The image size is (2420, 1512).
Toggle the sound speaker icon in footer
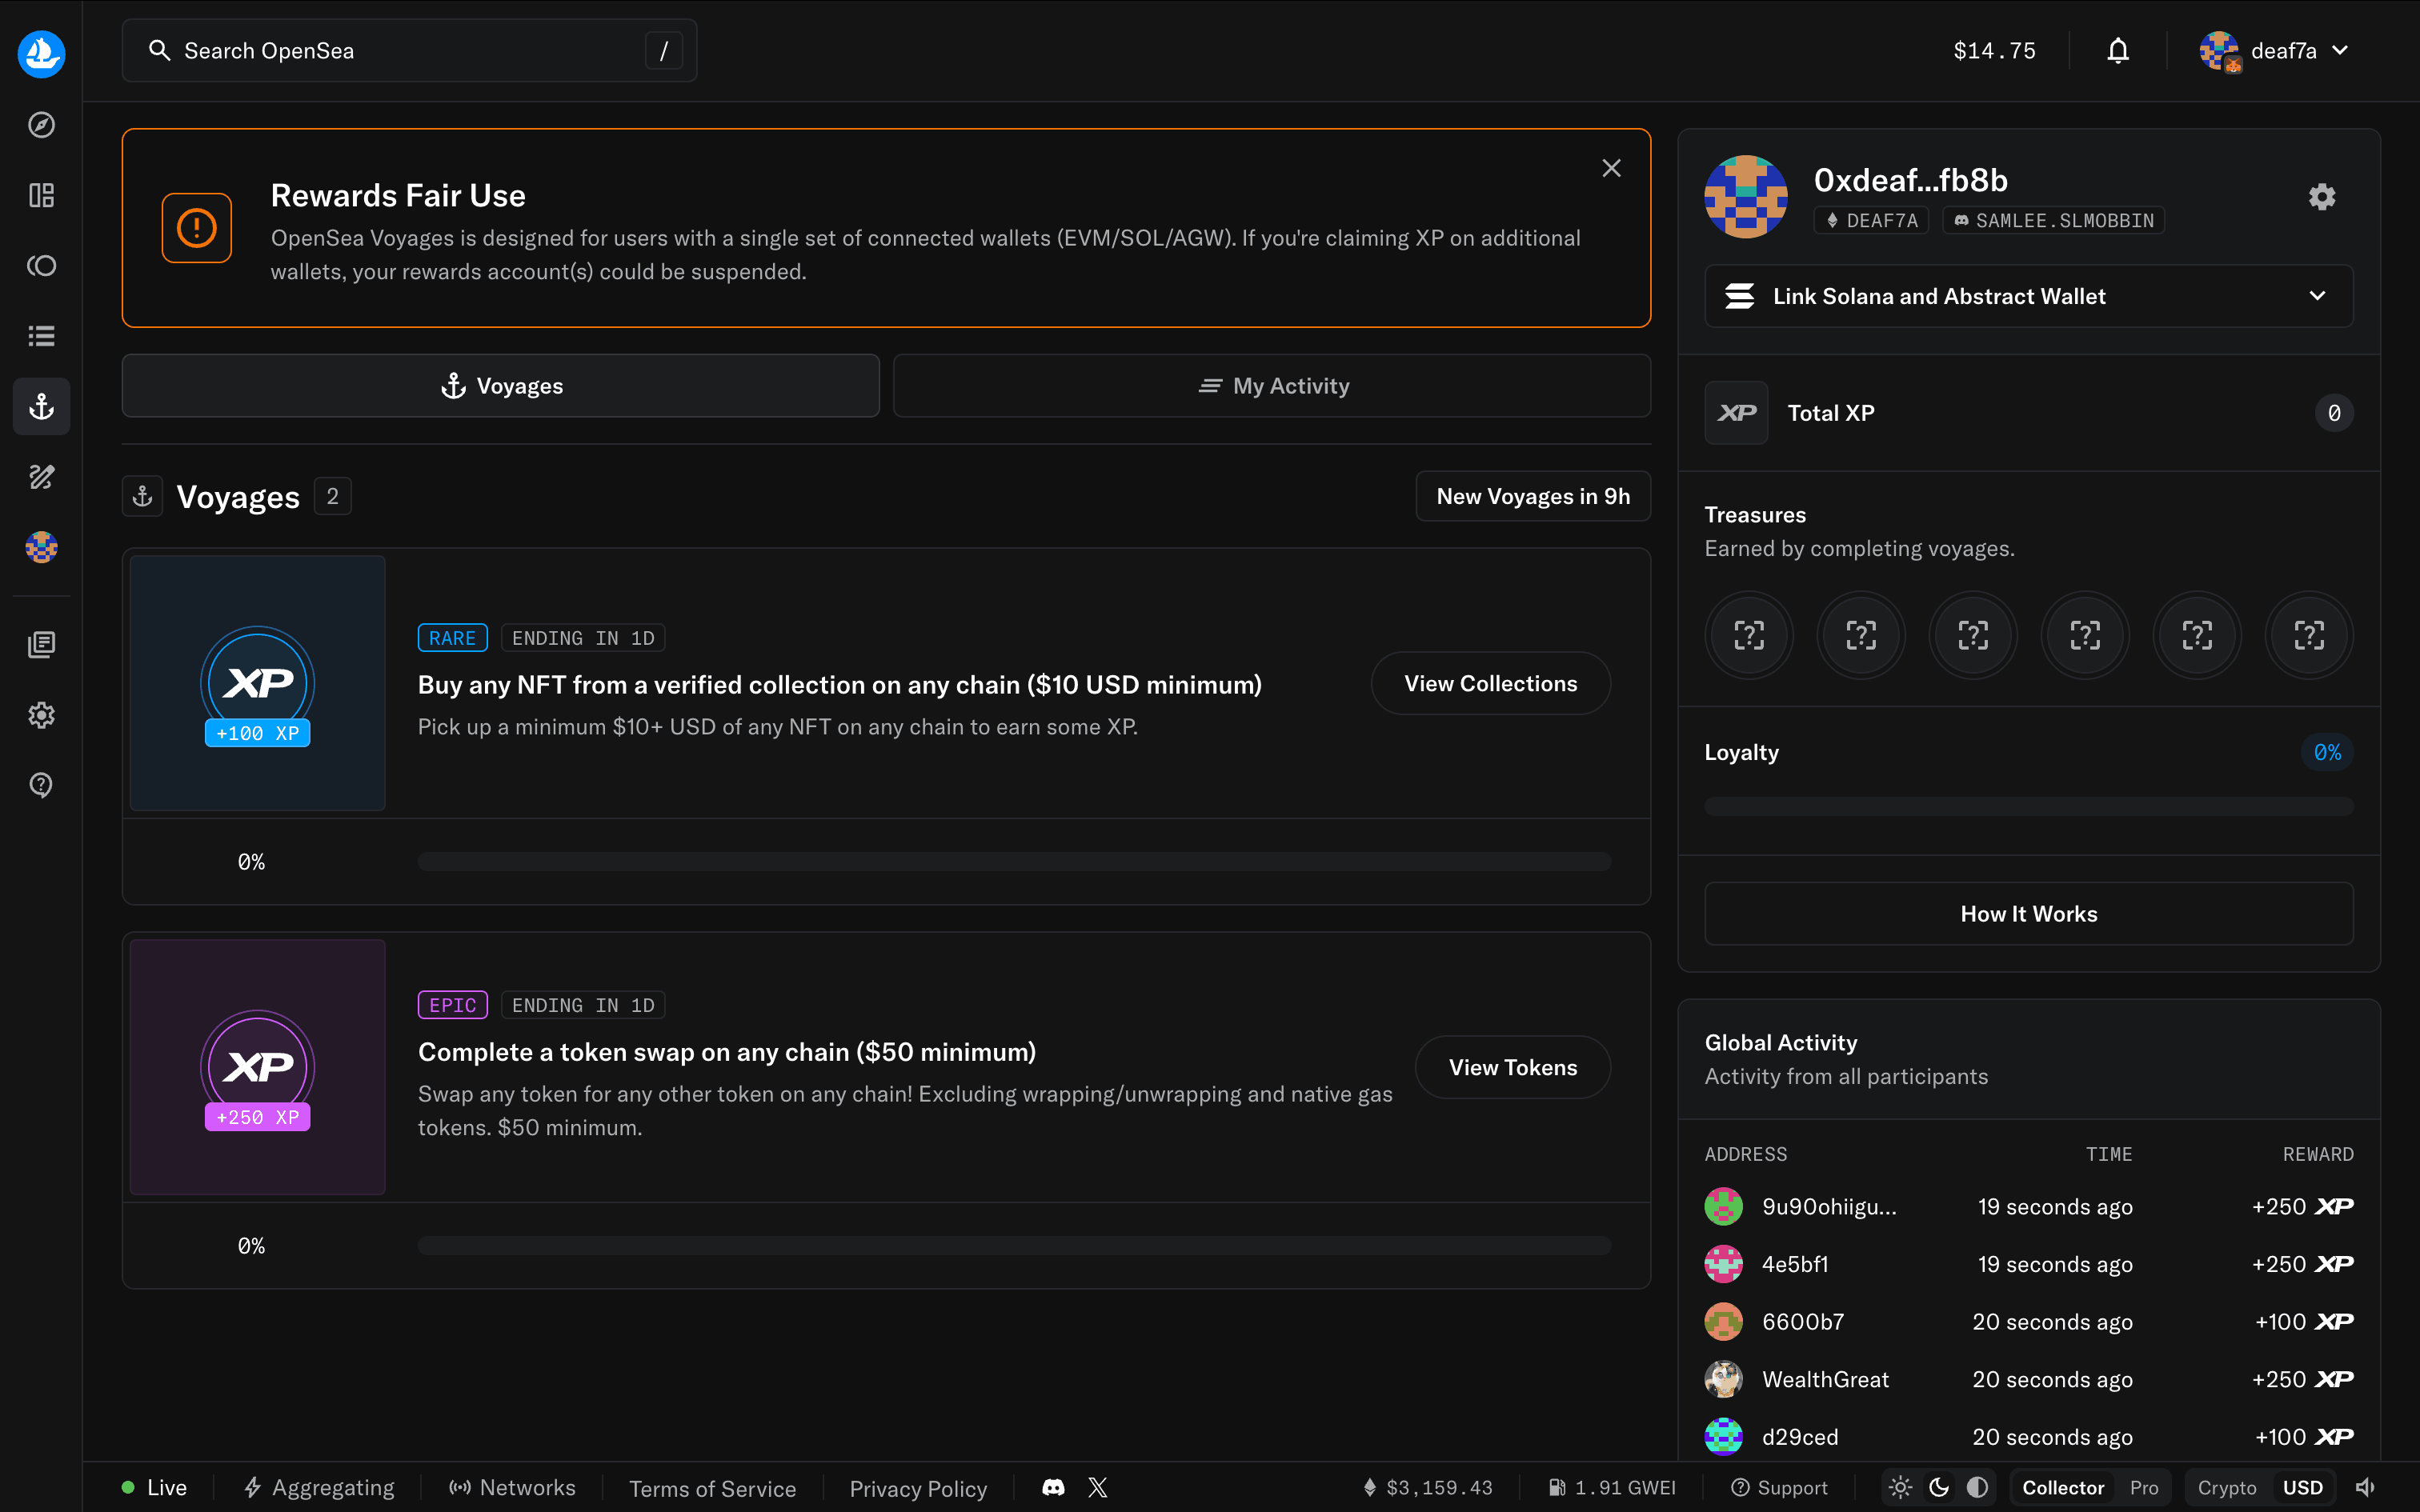point(2365,1488)
